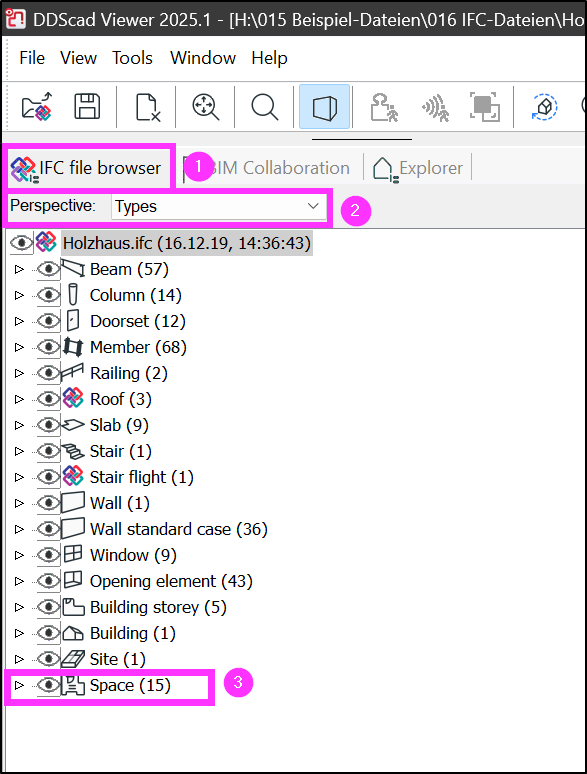Switch to the IFC file browser tab
Screen dimensions: 587x774
(x=88, y=168)
